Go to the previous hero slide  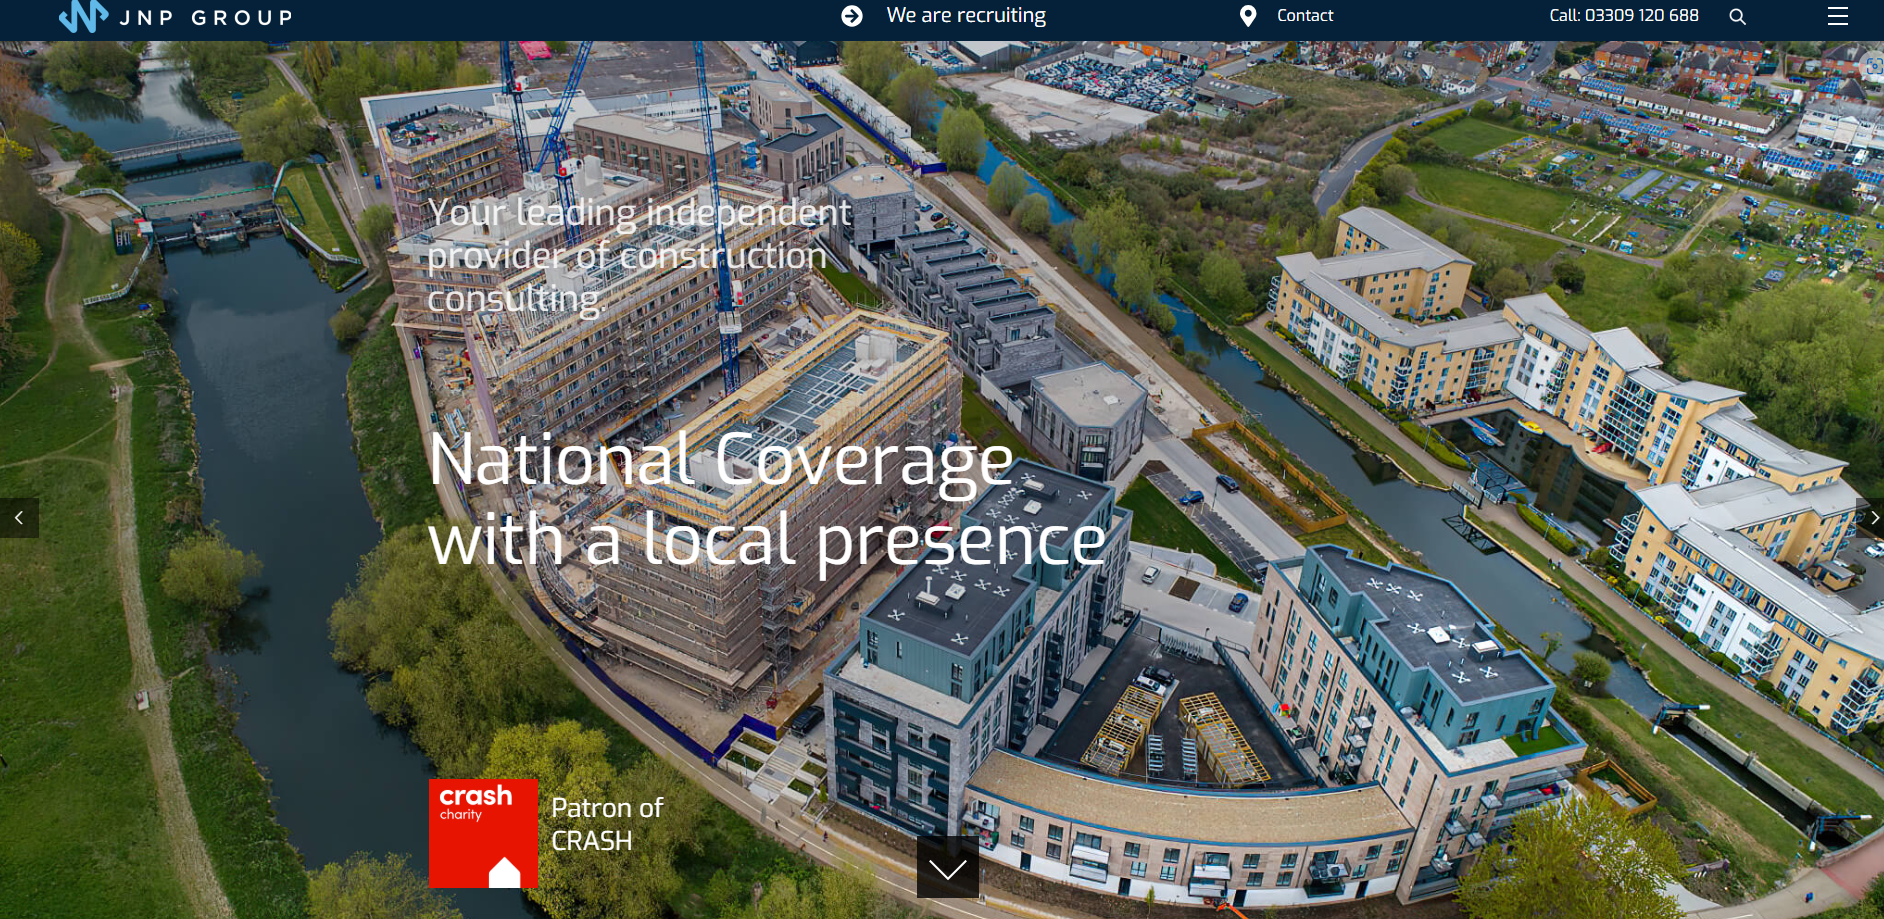[x=19, y=518]
